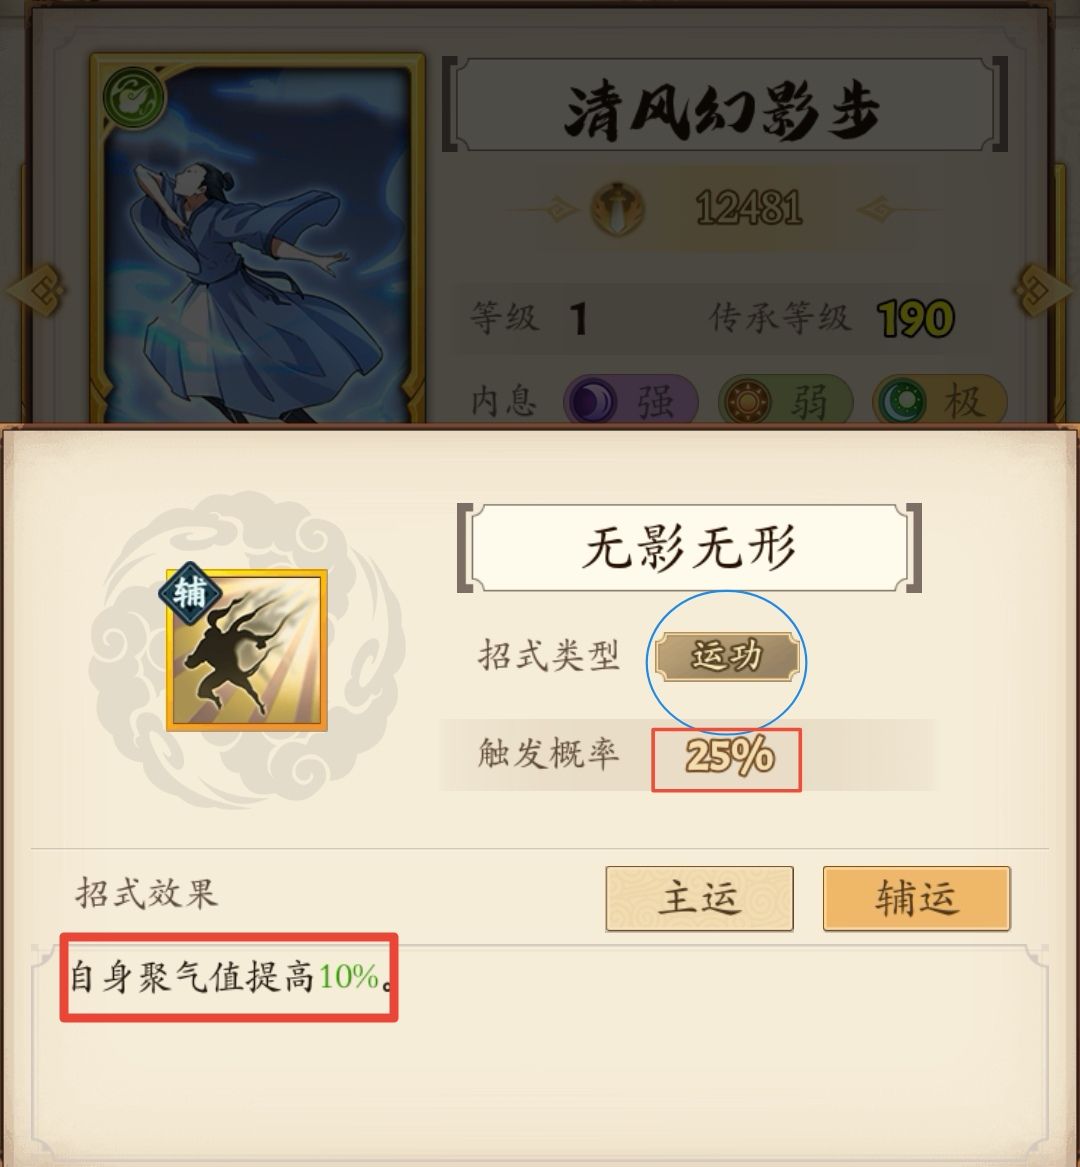The height and width of the screenshot is (1167, 1080).
Task: Go to previous card with left arrow
Action: (35, 290)
